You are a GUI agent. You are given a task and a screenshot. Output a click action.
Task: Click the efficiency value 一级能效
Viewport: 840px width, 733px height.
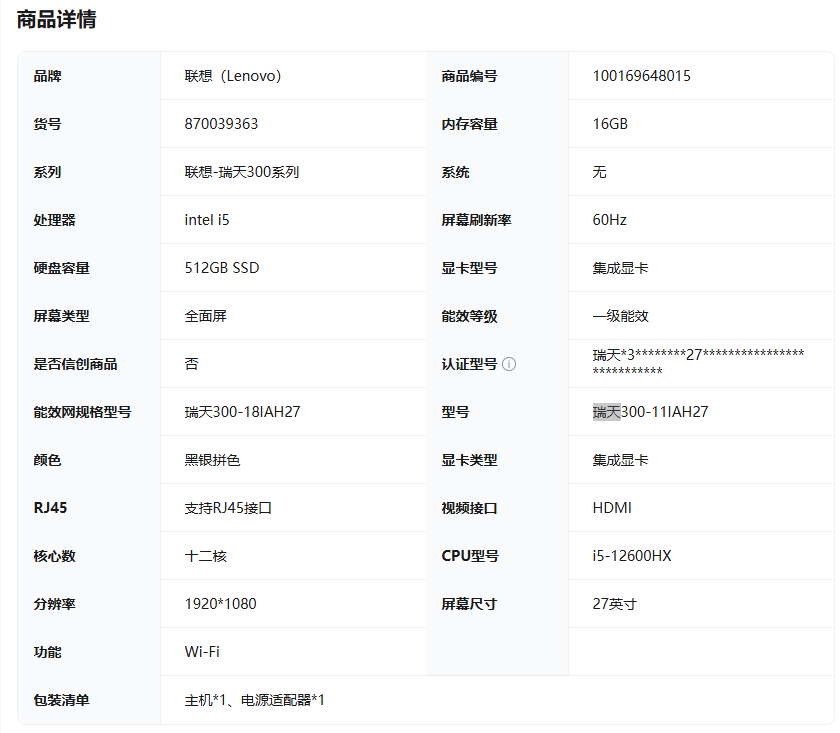coord(620,316)
